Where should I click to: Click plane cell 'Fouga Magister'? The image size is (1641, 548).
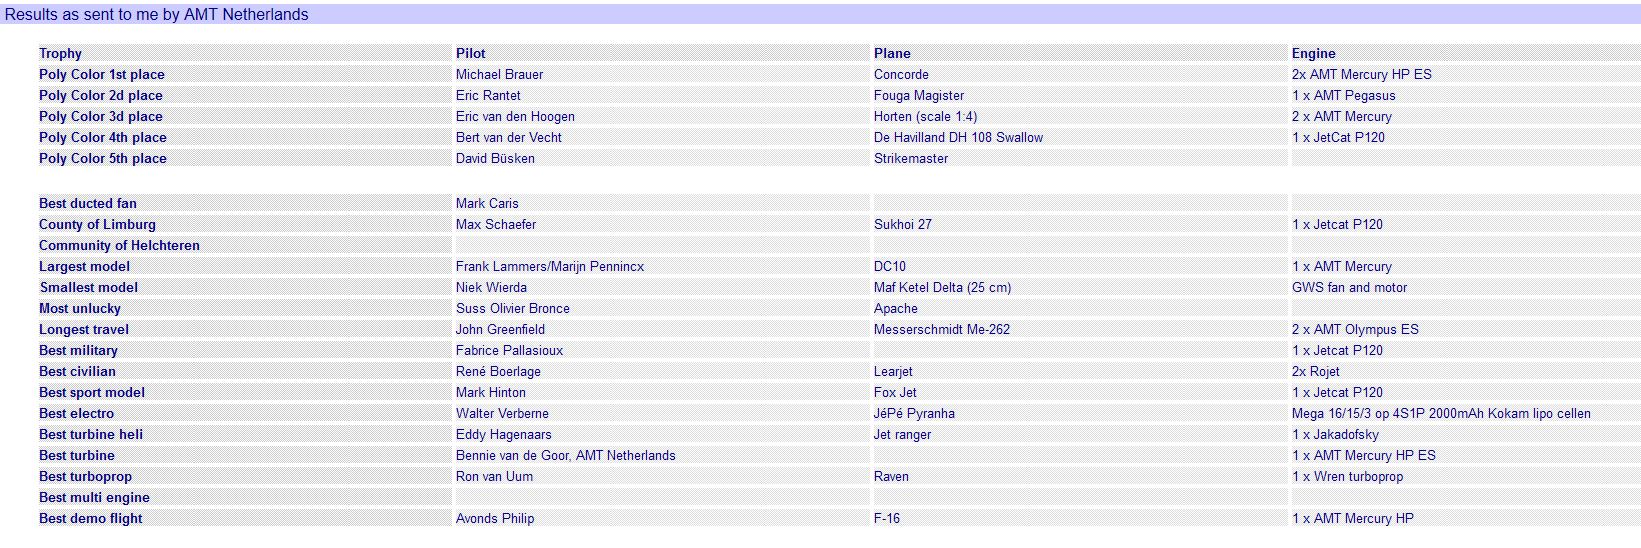click(919, 95)
